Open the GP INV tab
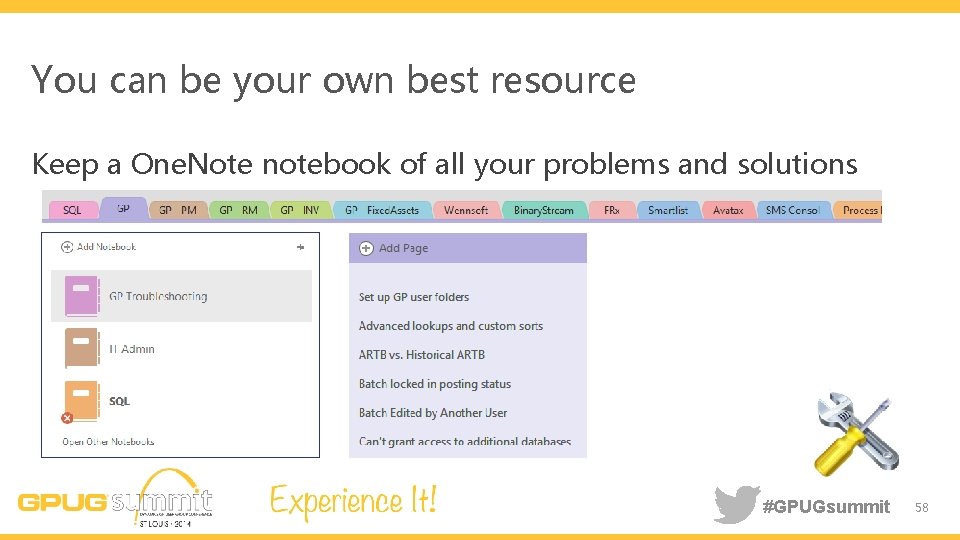960x540 pixels. [300, 210]
